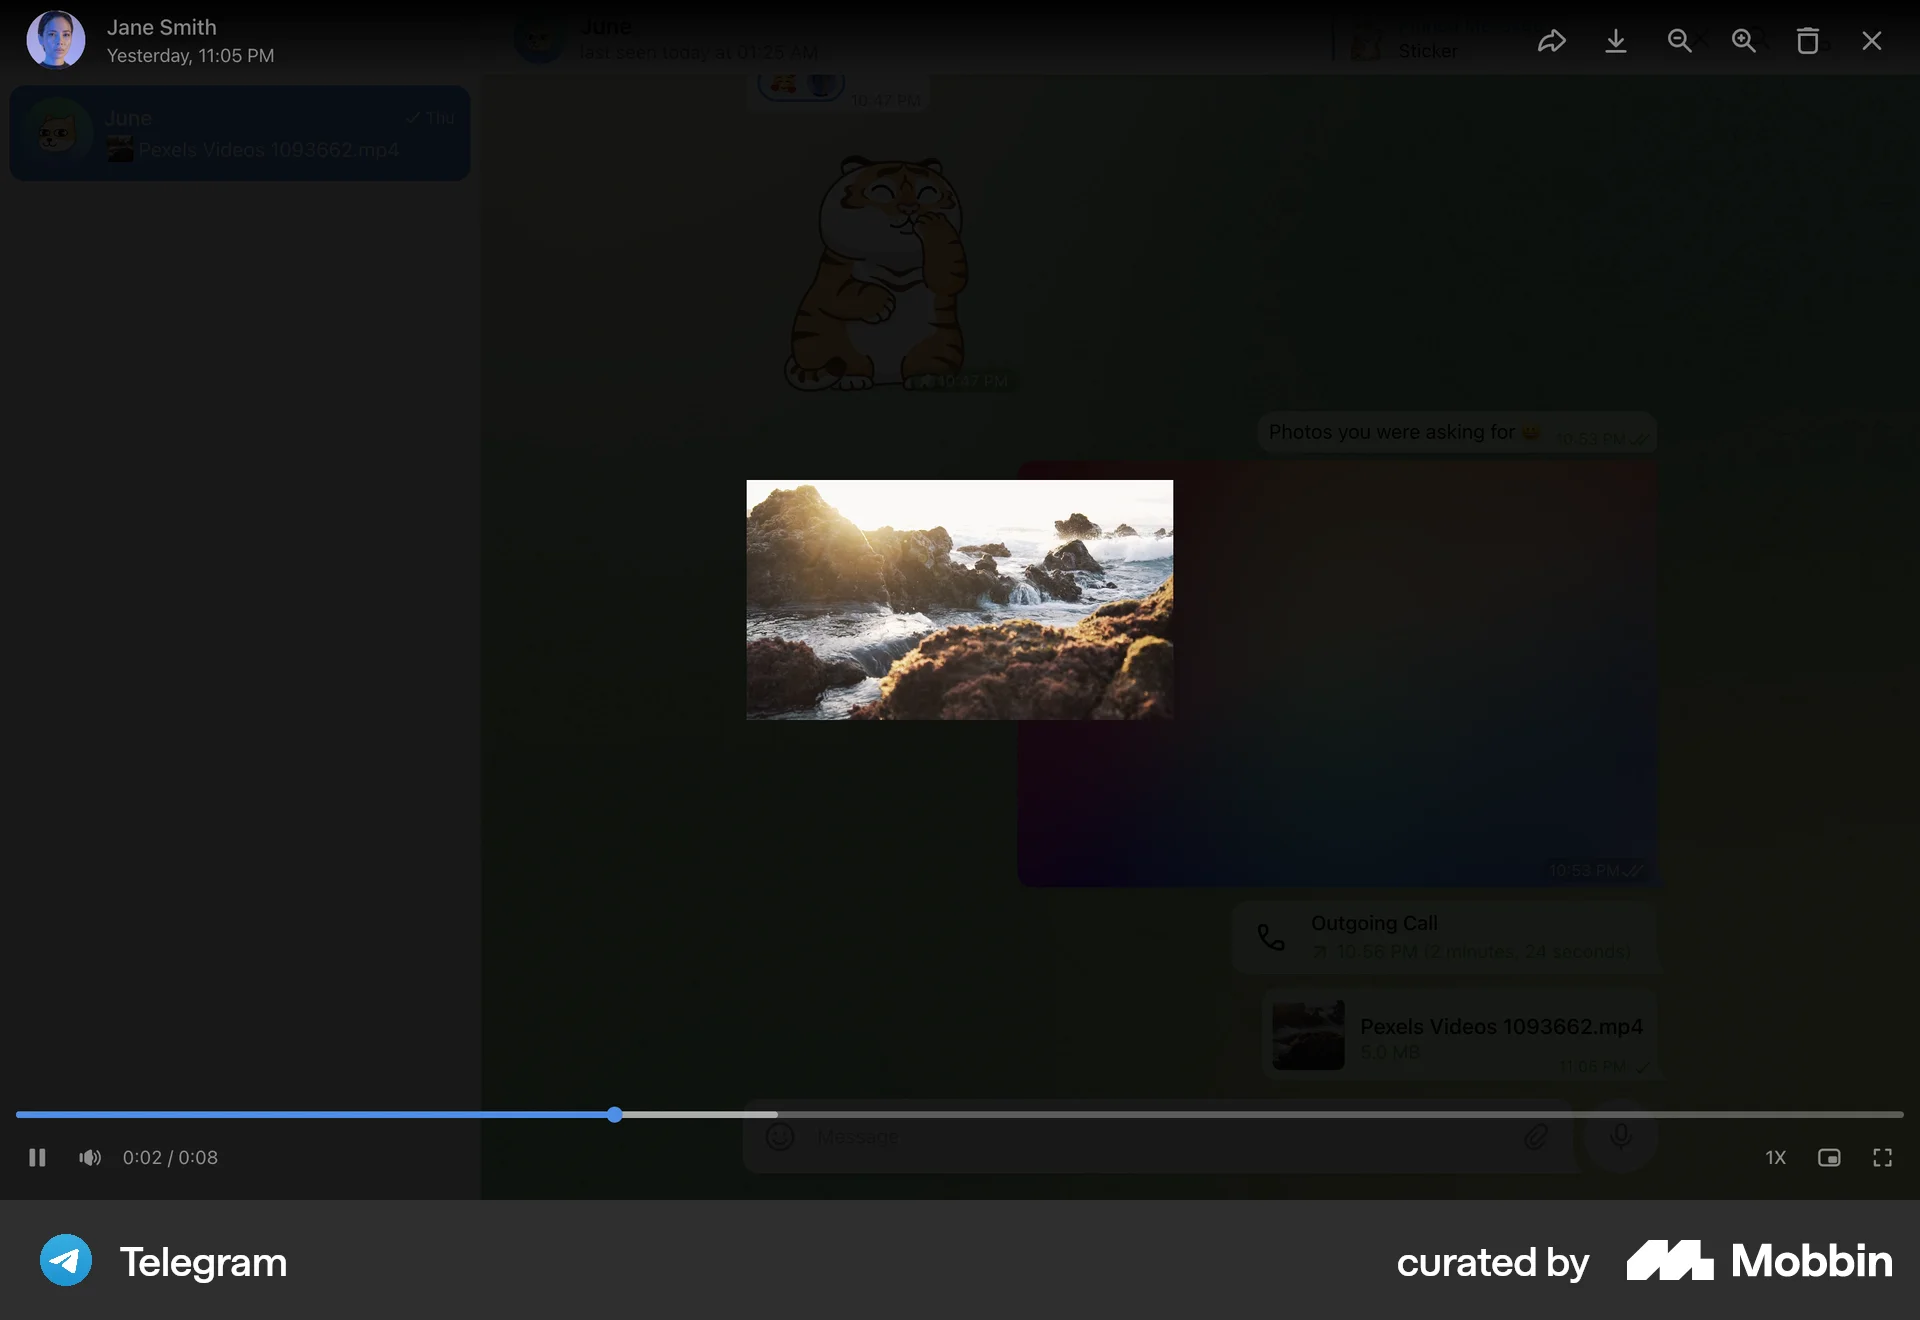Image resolution: width=1920 pixels, height=1320 pixels.
Task: Pause the playing video
Action: coord(37,1157)
